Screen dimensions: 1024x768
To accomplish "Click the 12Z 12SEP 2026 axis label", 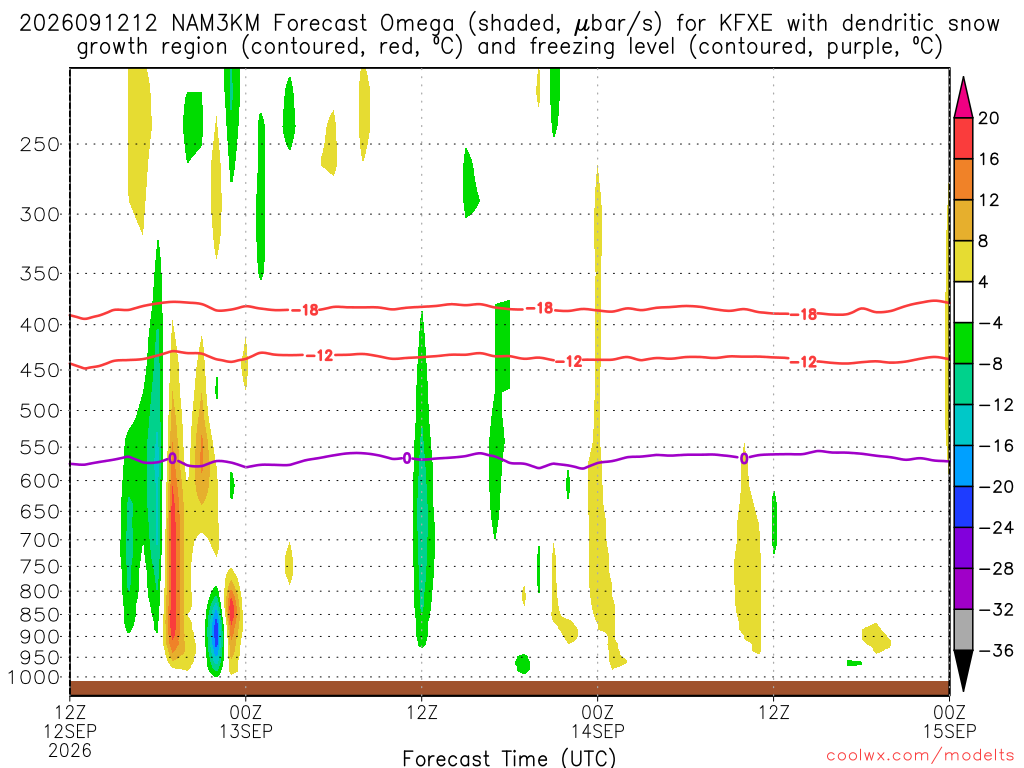I will point(70,731).
